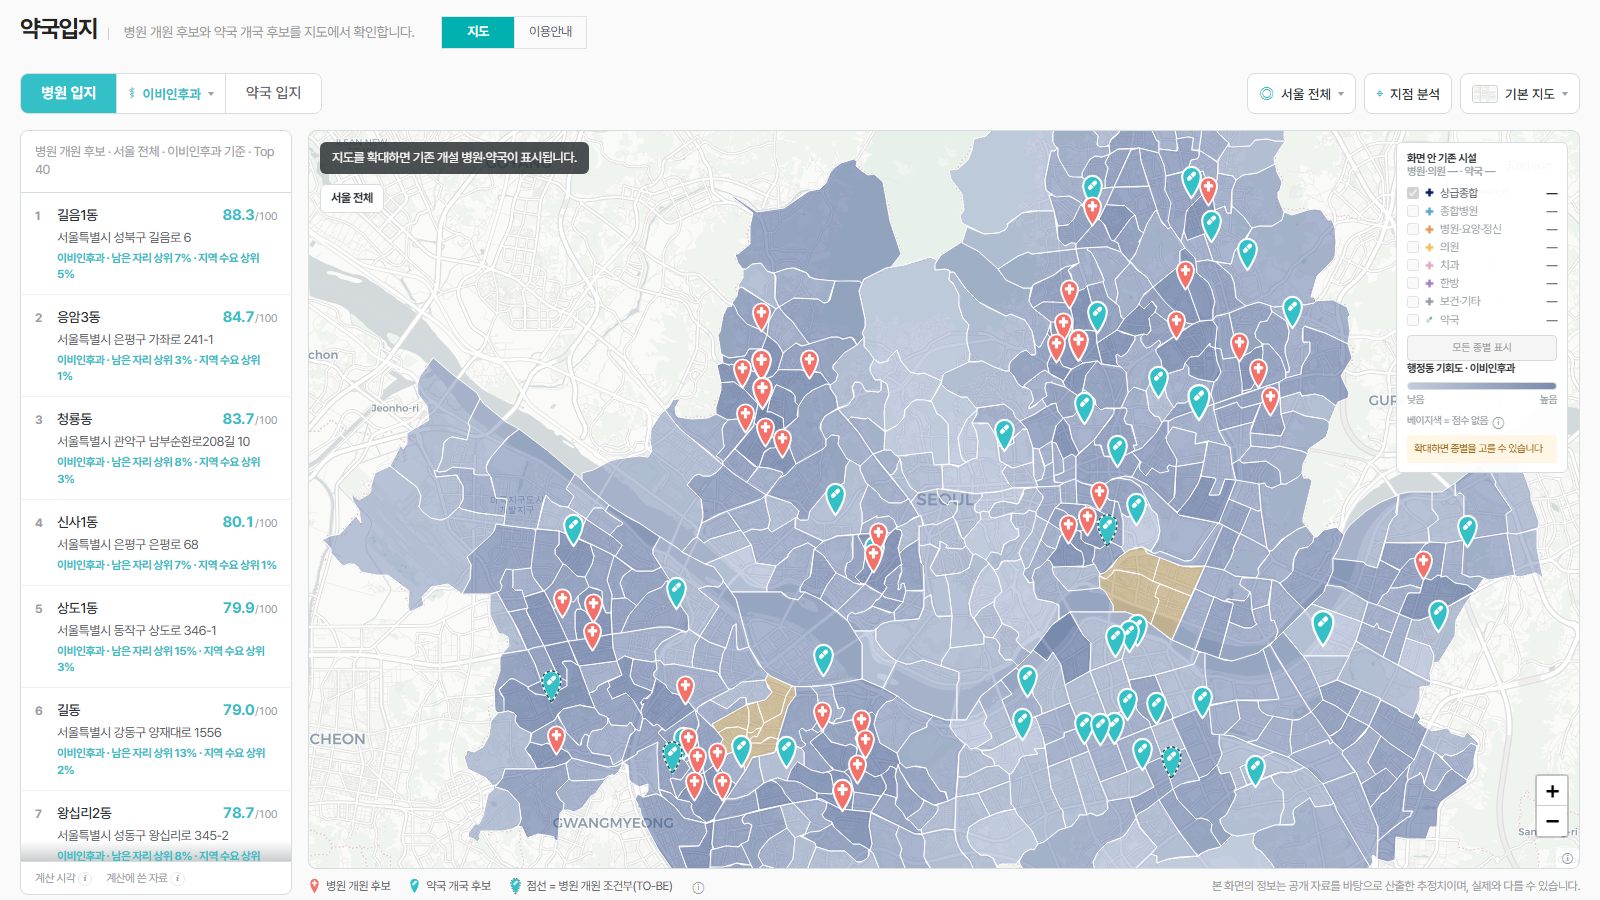Click the red 병원 개원 후보 pin legend icon

click(314, 886)
